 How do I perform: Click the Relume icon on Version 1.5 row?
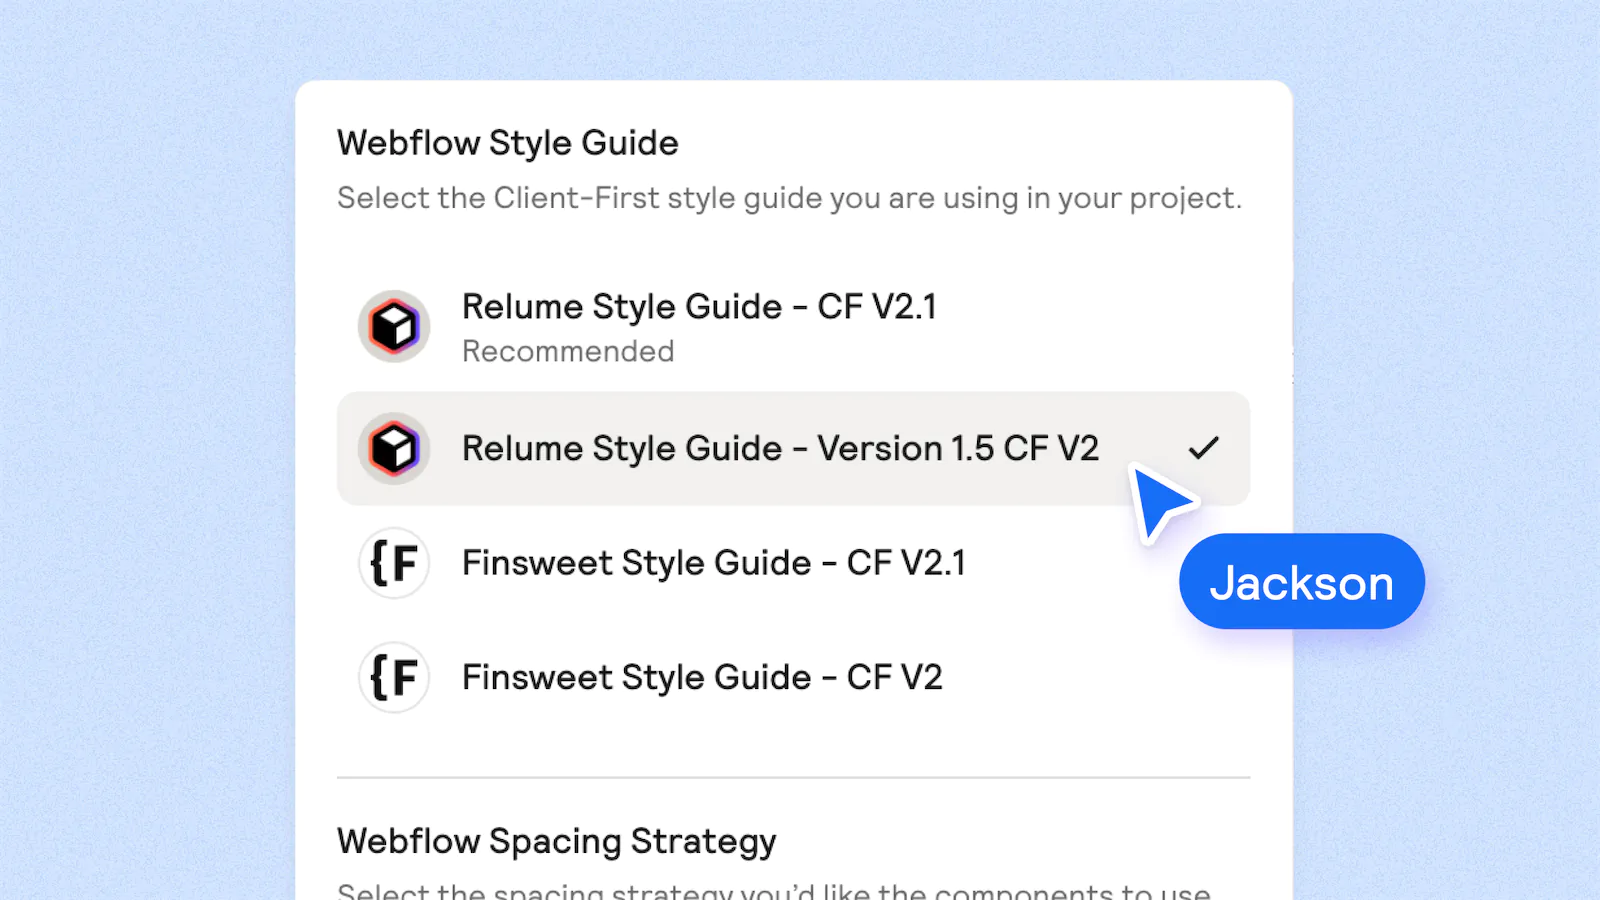(393, 448)
